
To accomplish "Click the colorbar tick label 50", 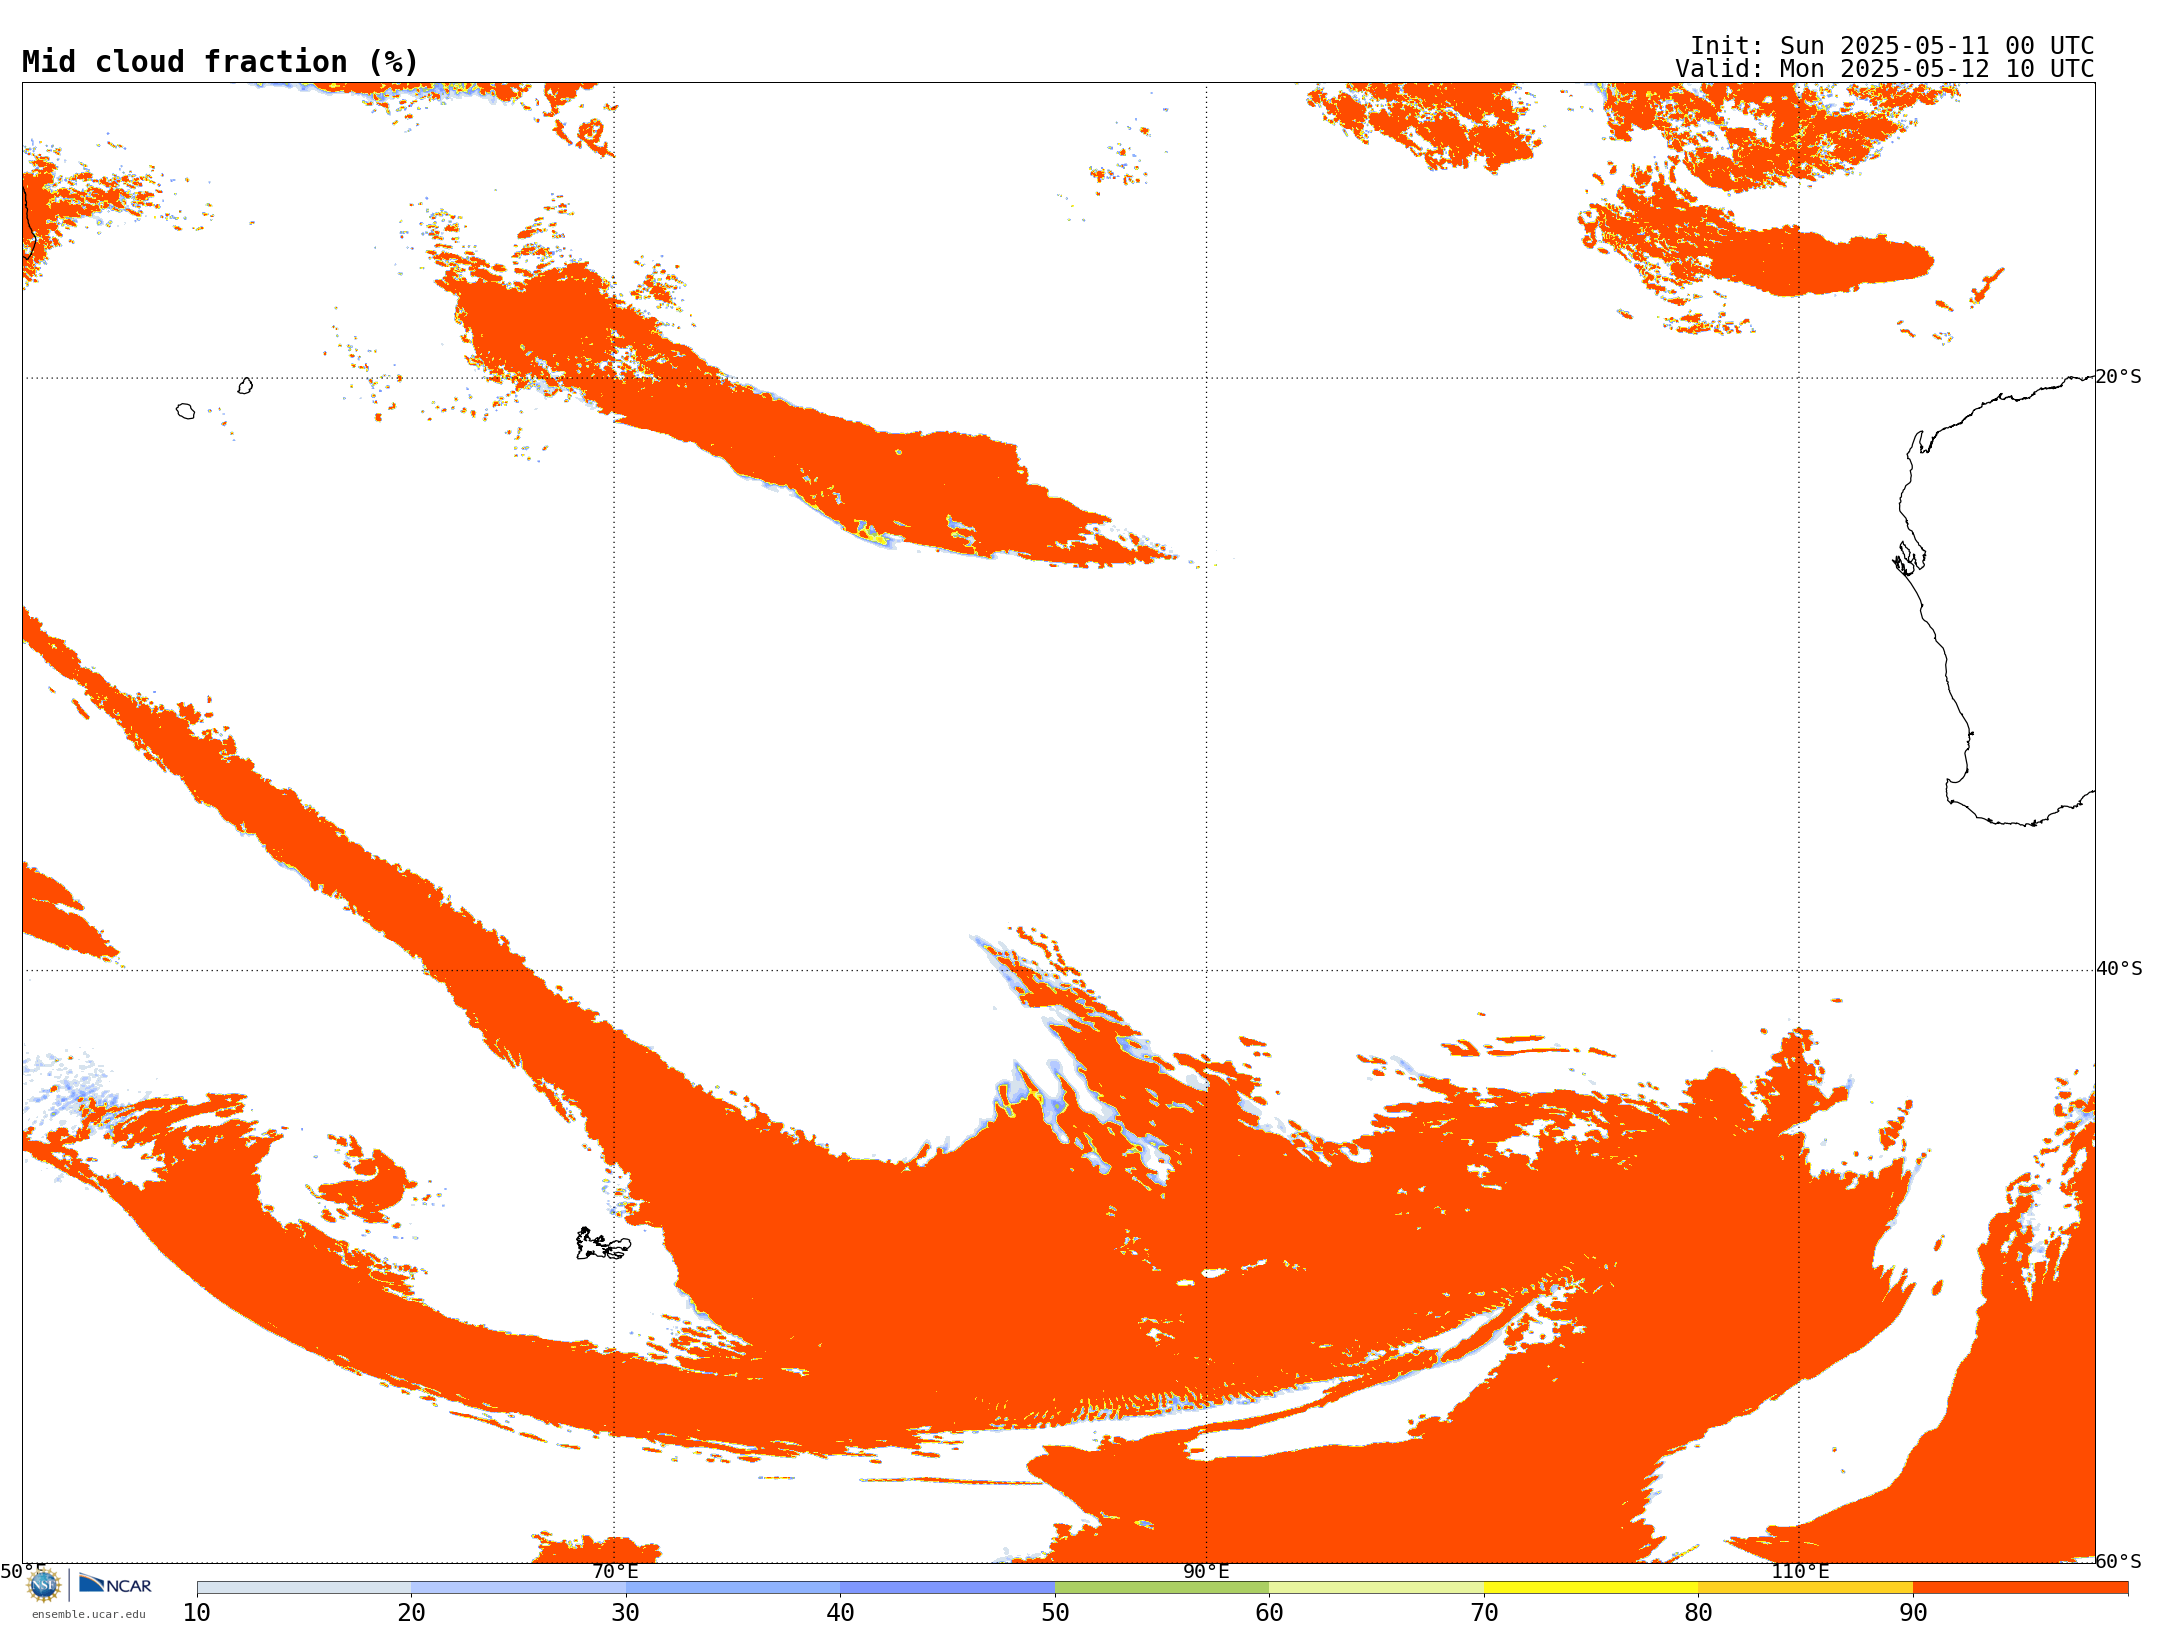I will [1055, 1612].
